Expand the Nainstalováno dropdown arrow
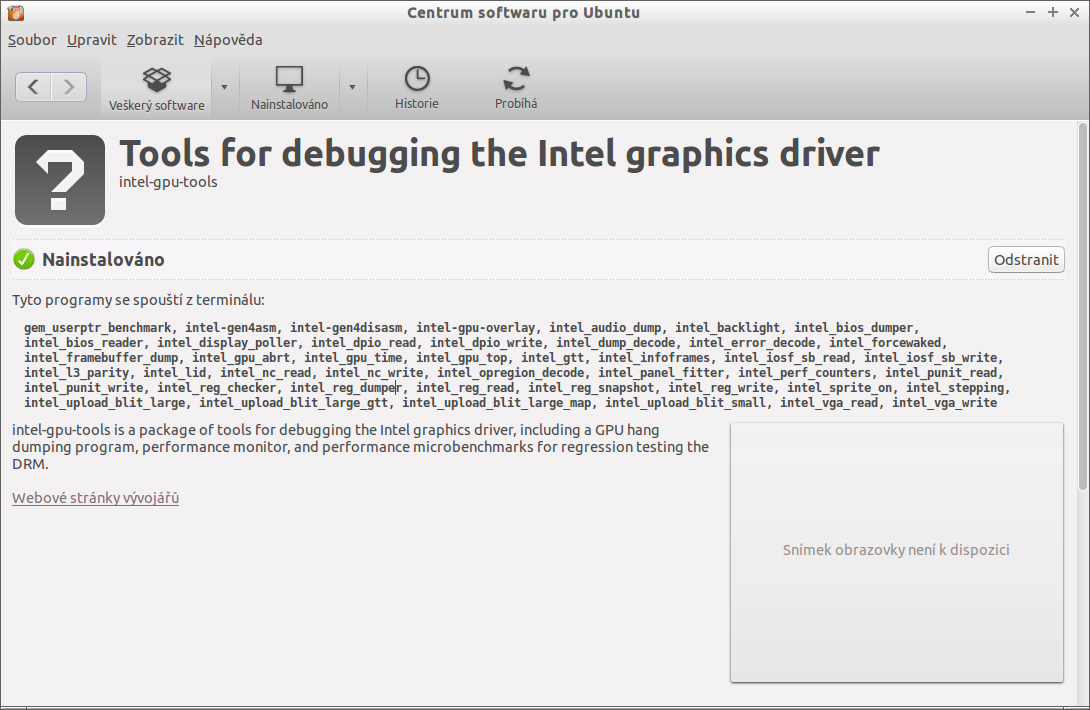Screen dimensions: 1090x710 [x=352, y=87]
